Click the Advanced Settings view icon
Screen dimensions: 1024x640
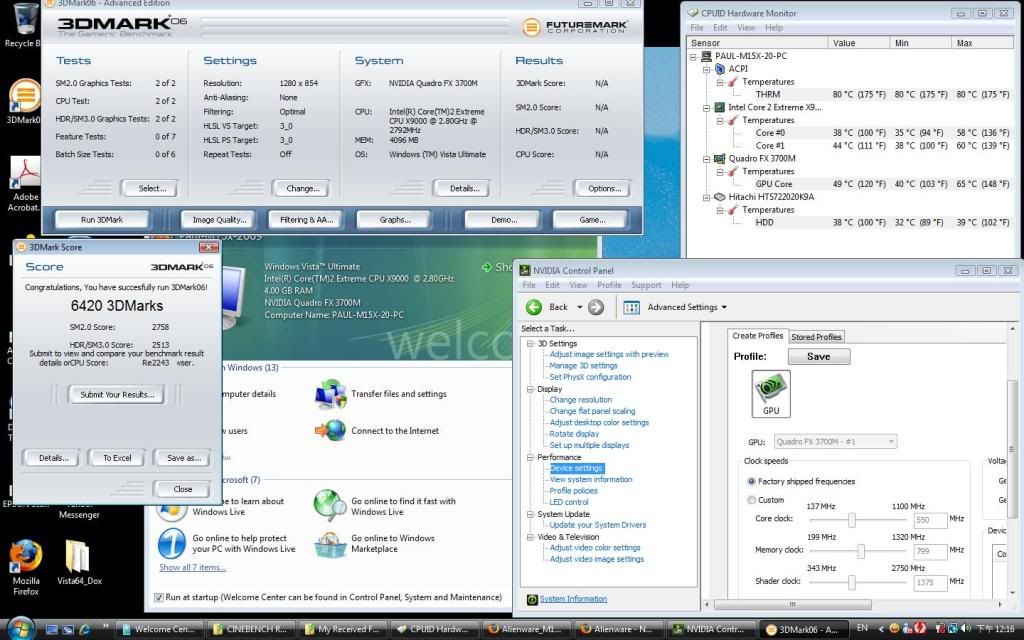point(631,308)
